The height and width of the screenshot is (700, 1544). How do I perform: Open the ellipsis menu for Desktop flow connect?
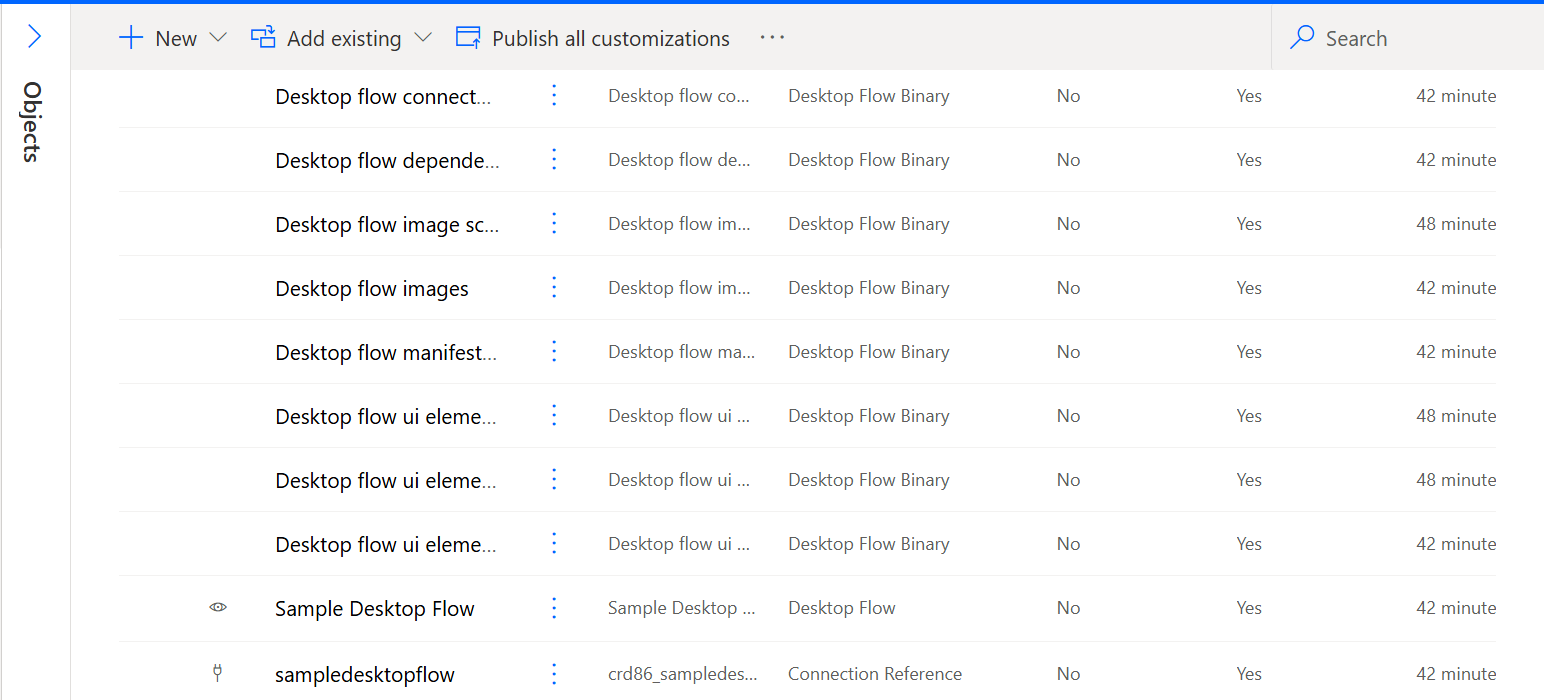click(x=554, y=96)
